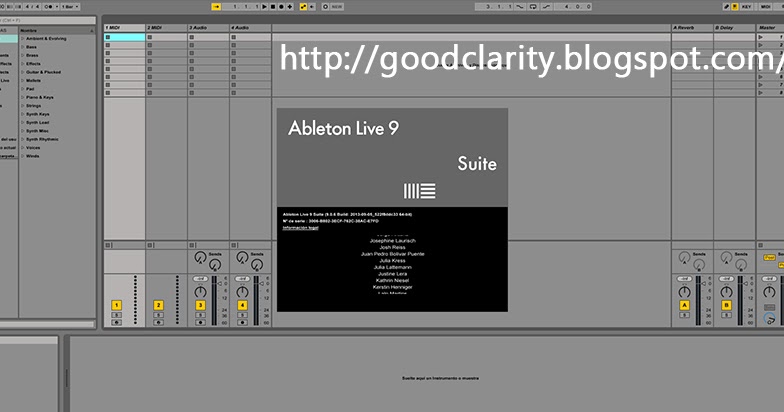
Task: Click the Punch-Out switch icon
Action: (546, 6)
